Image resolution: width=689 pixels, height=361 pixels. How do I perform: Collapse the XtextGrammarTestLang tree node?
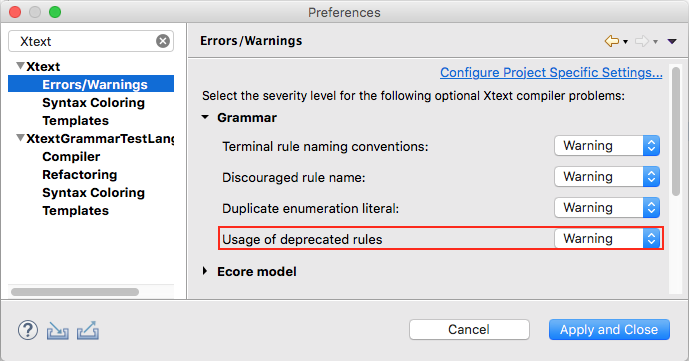click(x=20, y=138)
